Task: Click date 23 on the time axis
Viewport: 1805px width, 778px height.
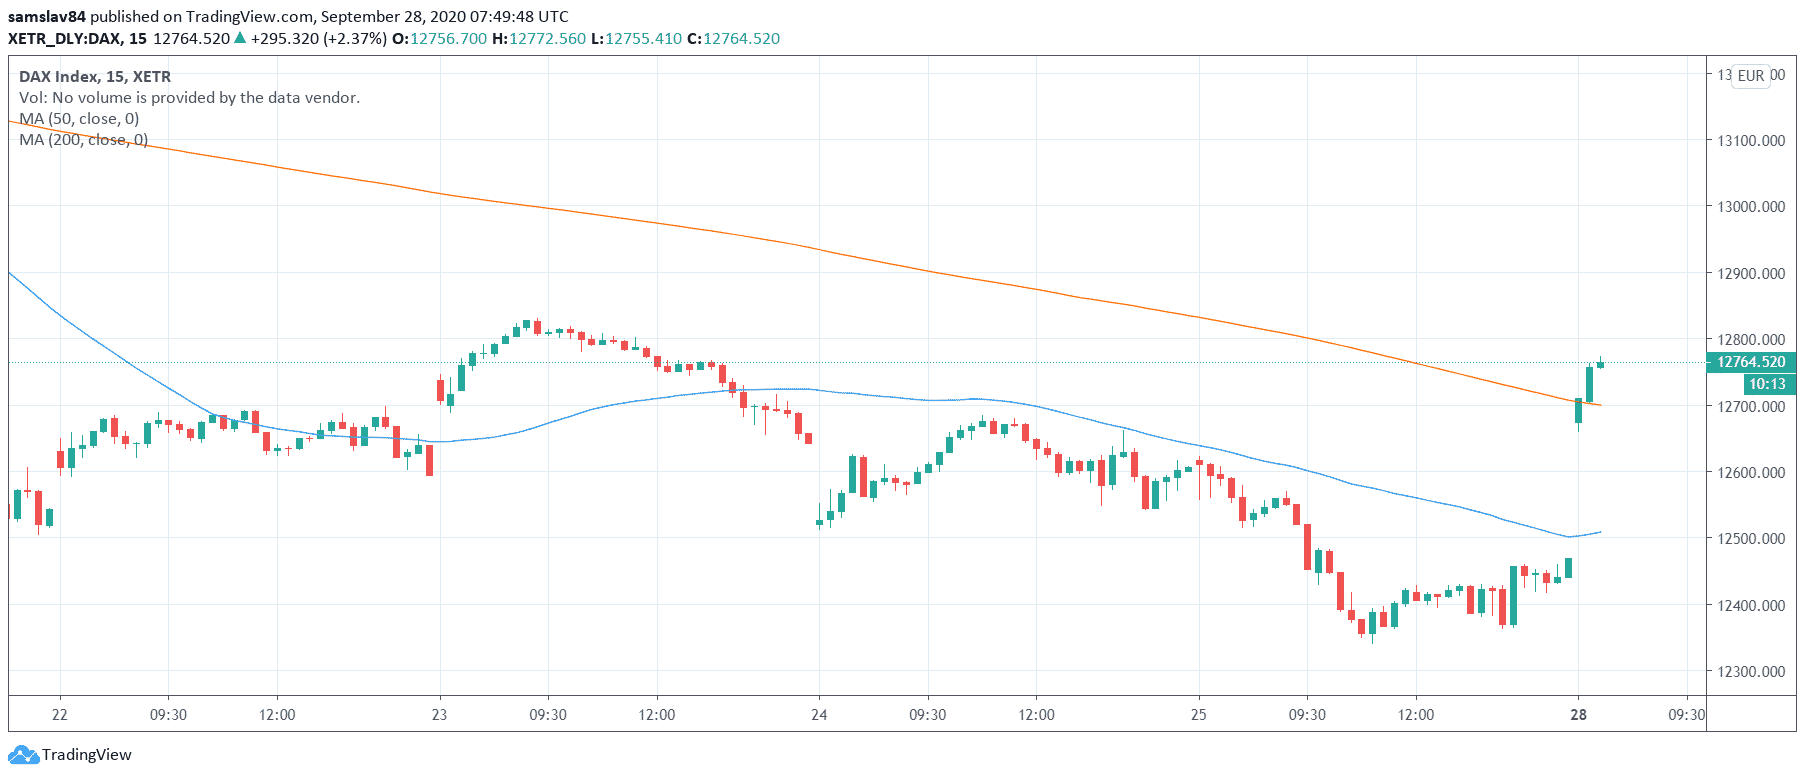Action: click(x=440, y=714)
